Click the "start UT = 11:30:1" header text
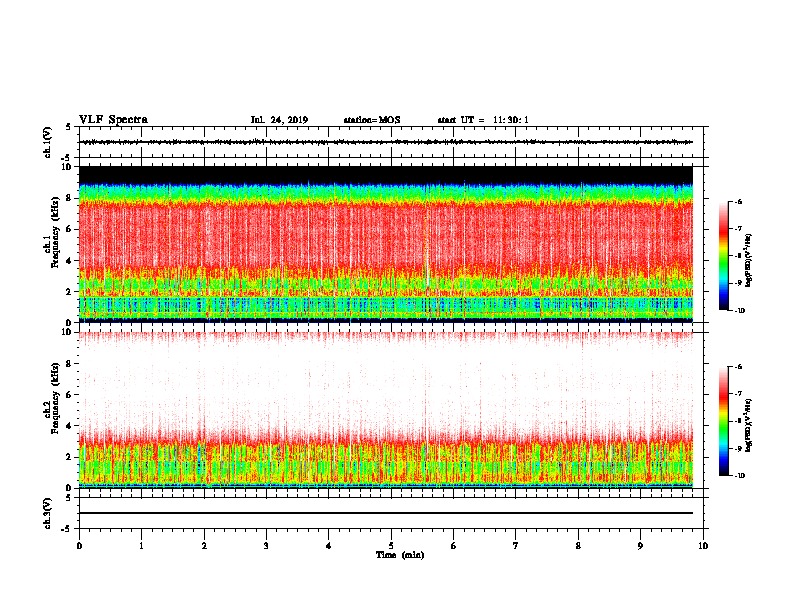This screenshot has width=792, height=612. pos(483,120)
